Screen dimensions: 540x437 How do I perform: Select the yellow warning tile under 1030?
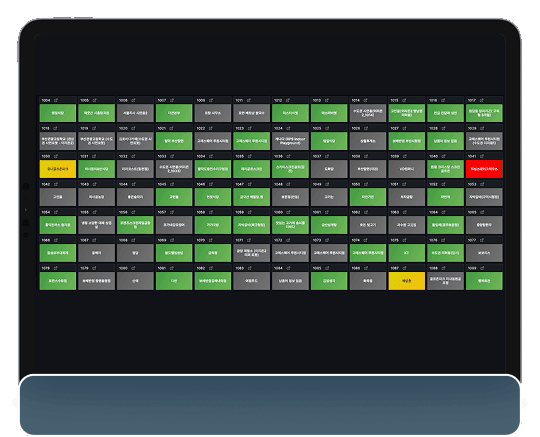pyautogui.click(x=58, y=169)
